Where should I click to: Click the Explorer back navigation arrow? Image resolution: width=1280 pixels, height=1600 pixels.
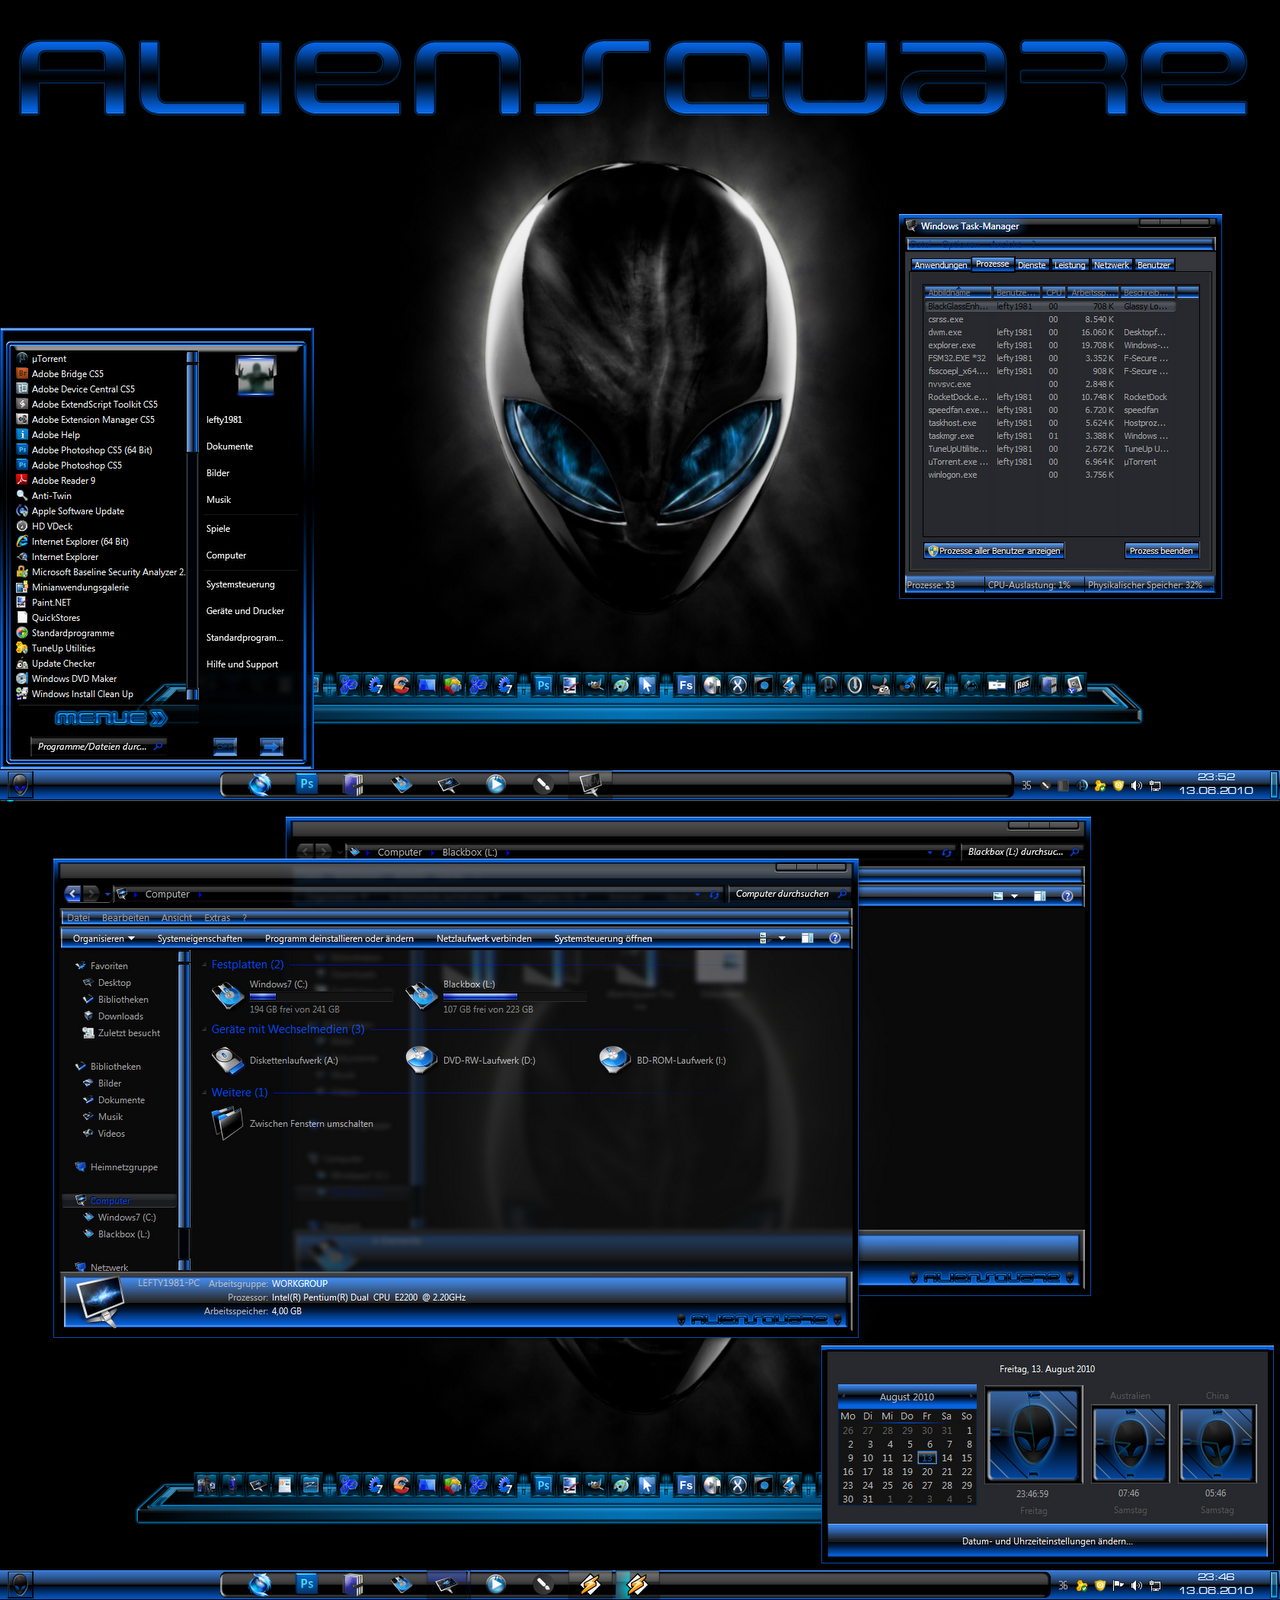pyautogui.click(x=73, y=894)
